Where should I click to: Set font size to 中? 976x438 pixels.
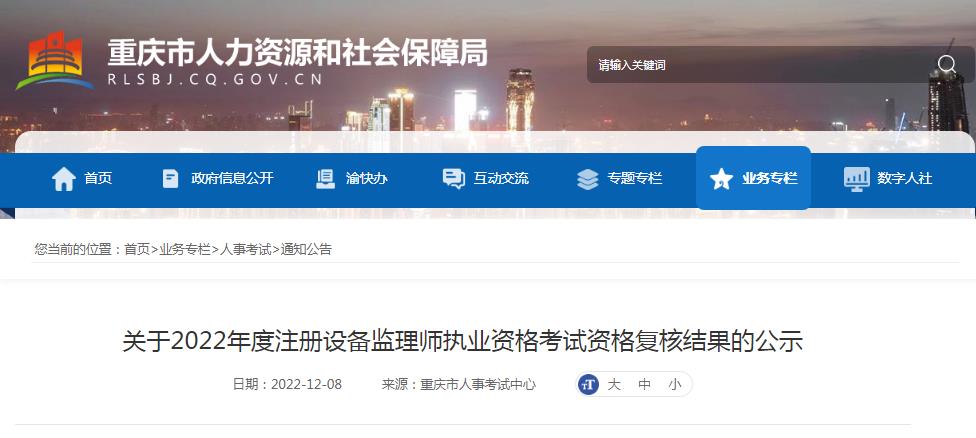(x=644, y=384)
